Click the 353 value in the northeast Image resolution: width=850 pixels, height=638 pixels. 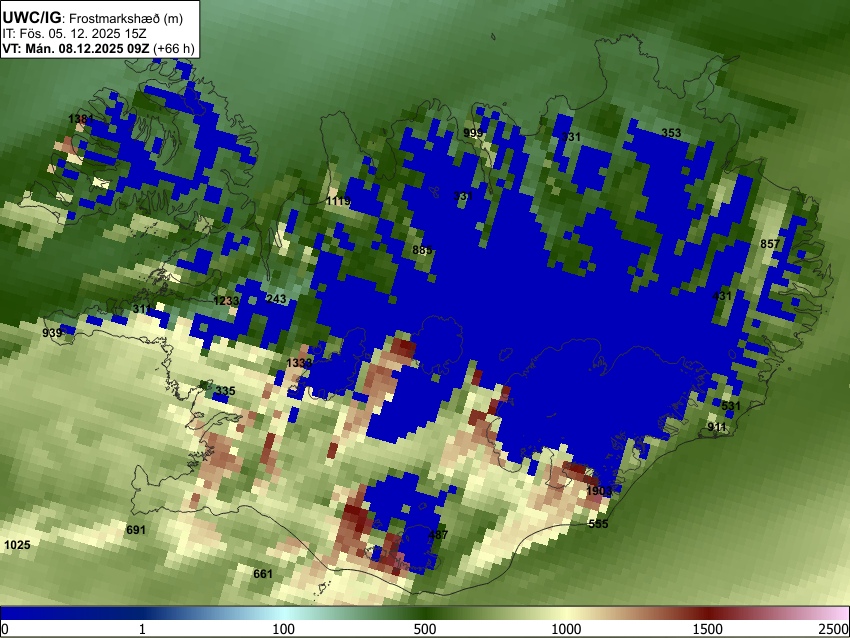pos(671,133)
